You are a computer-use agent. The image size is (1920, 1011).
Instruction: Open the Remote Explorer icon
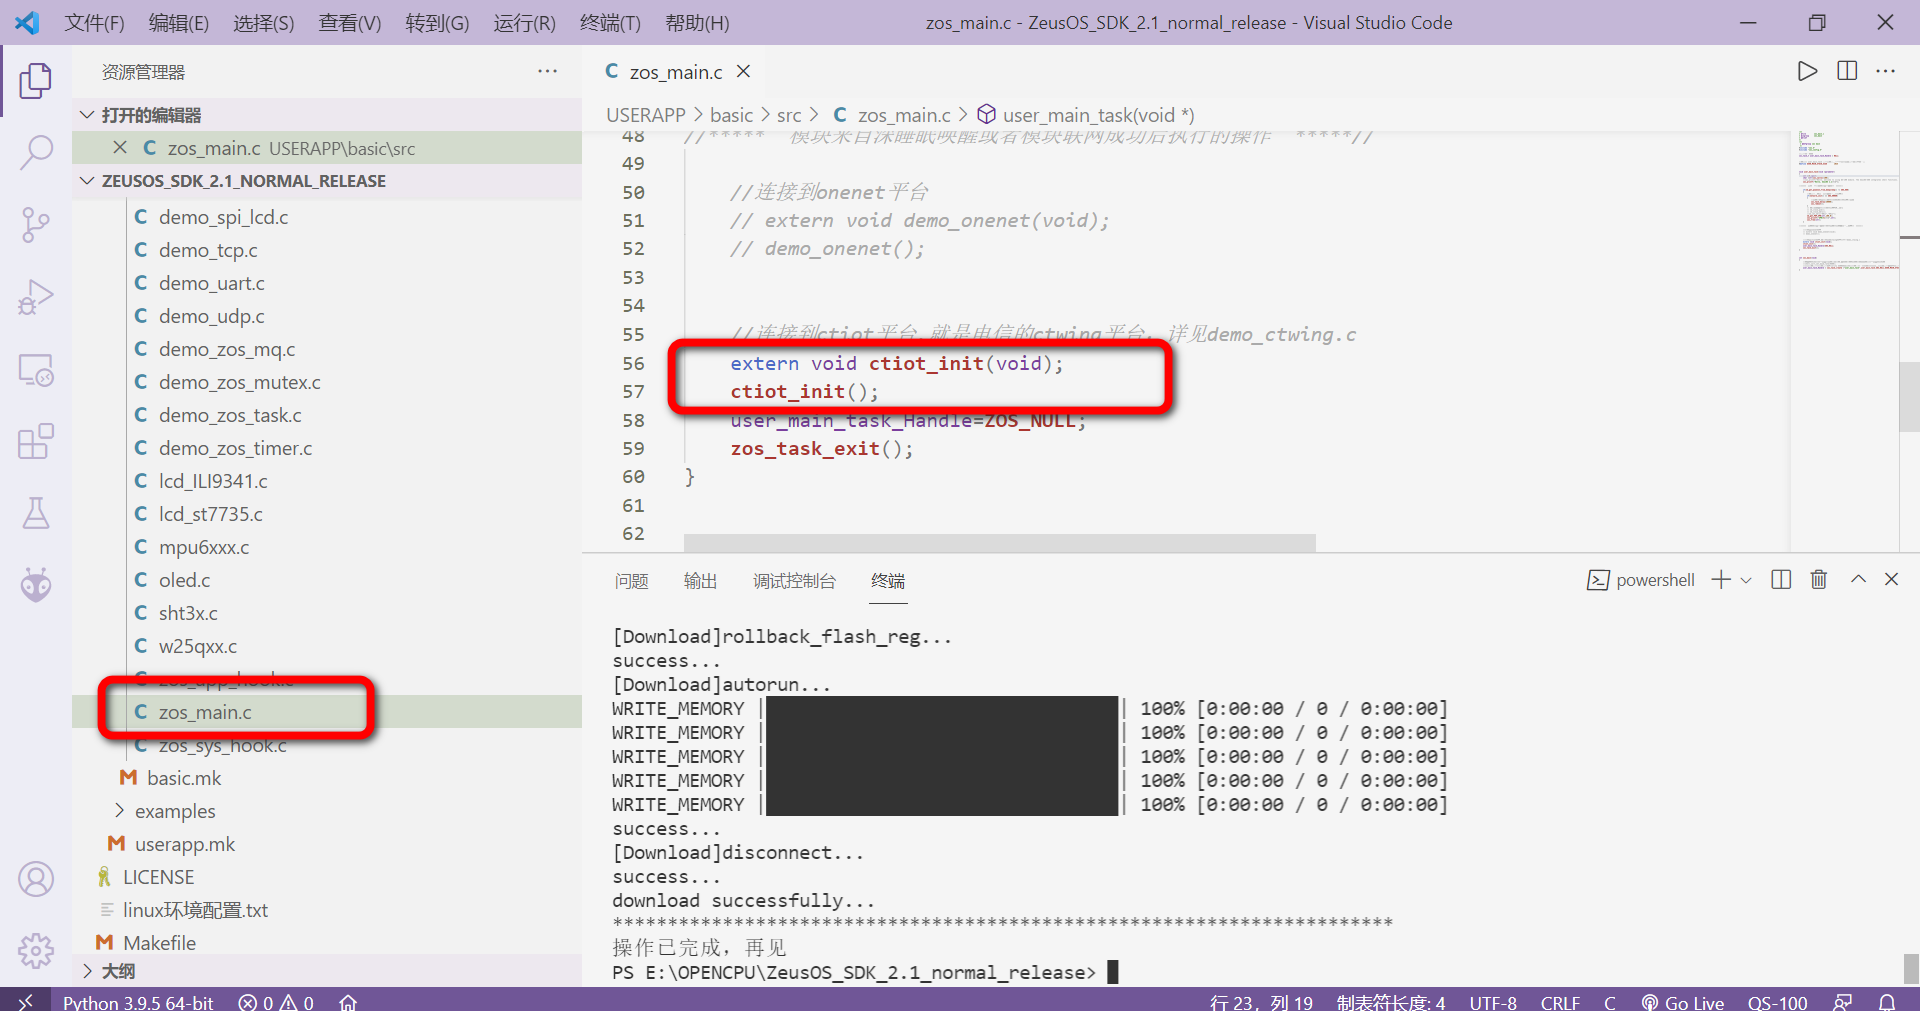(36, 369)
